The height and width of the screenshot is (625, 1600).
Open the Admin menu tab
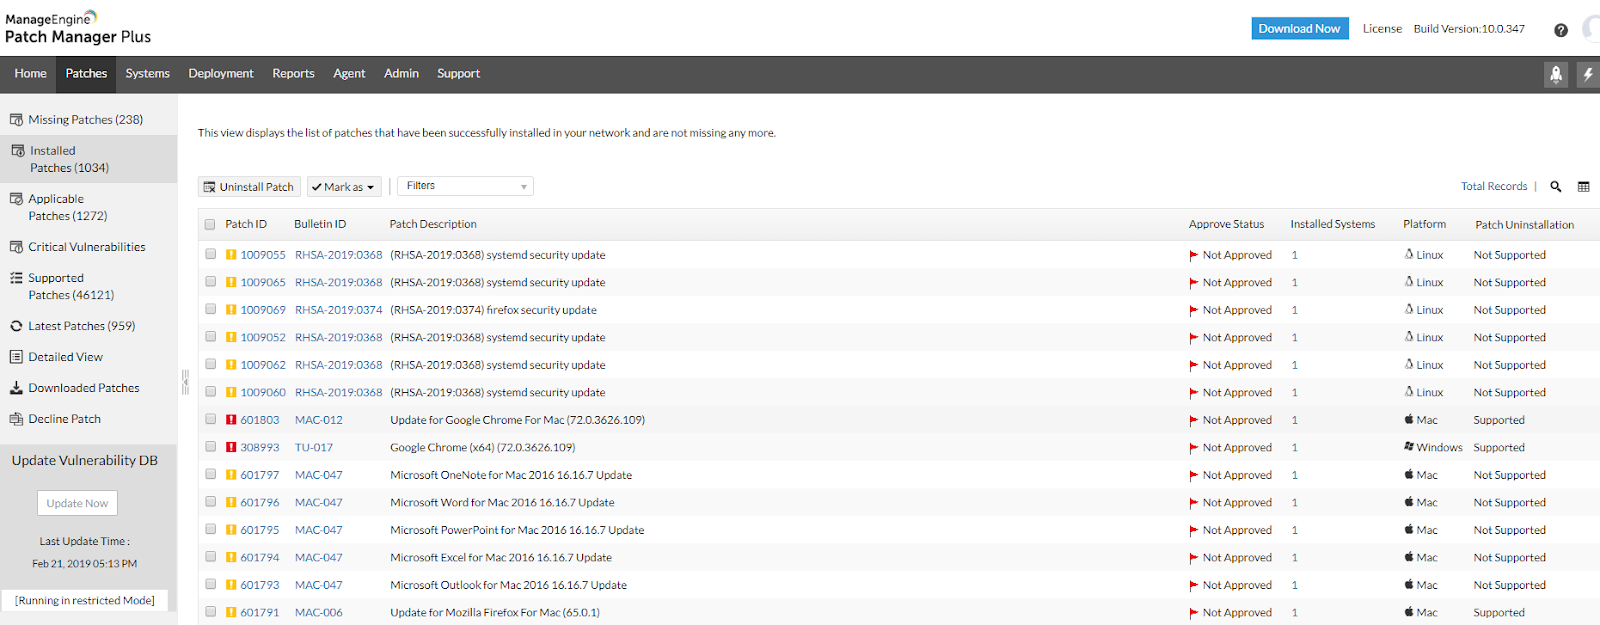[x=401, y=74]
